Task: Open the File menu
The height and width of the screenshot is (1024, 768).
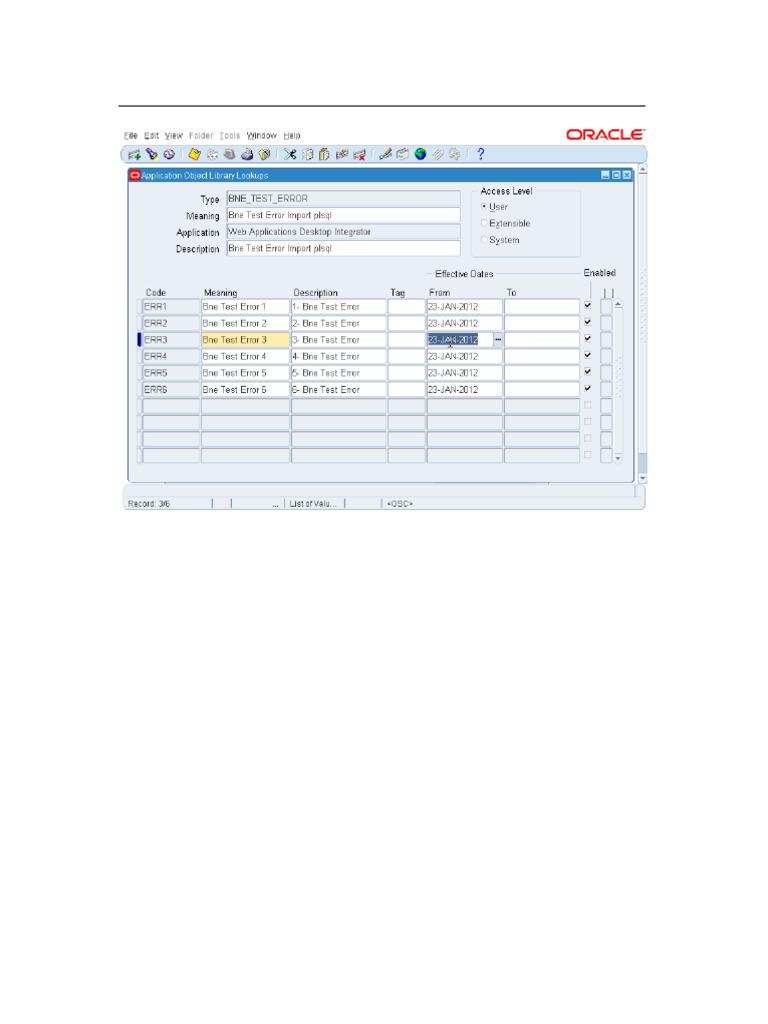Action: (x=131, y=136)
